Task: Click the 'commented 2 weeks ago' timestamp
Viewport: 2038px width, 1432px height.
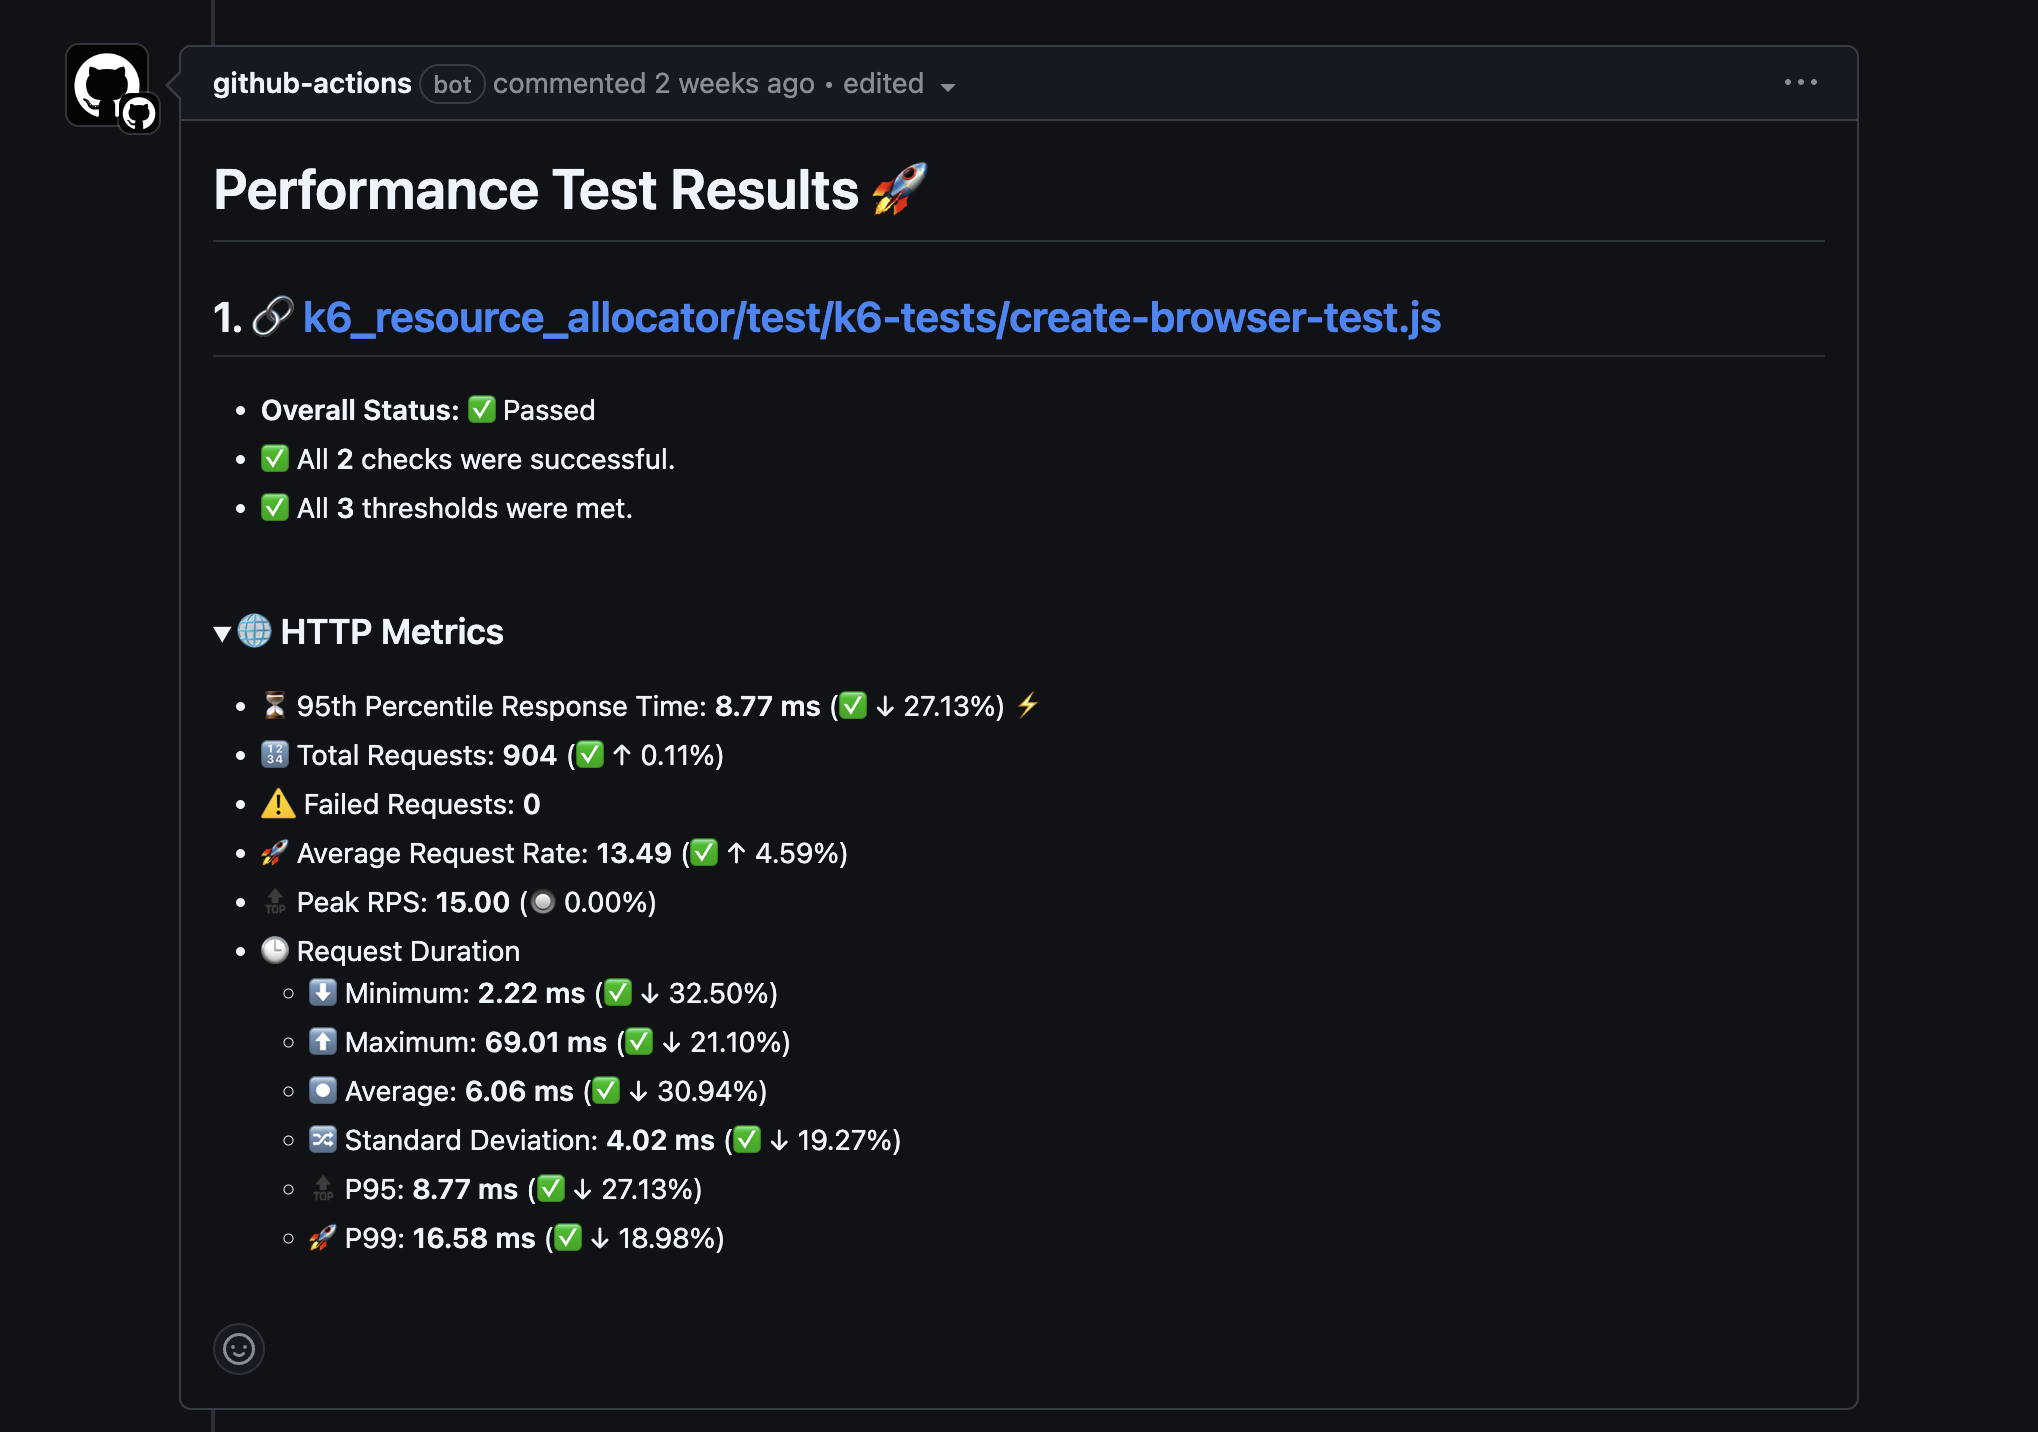Action: (653, 83)
